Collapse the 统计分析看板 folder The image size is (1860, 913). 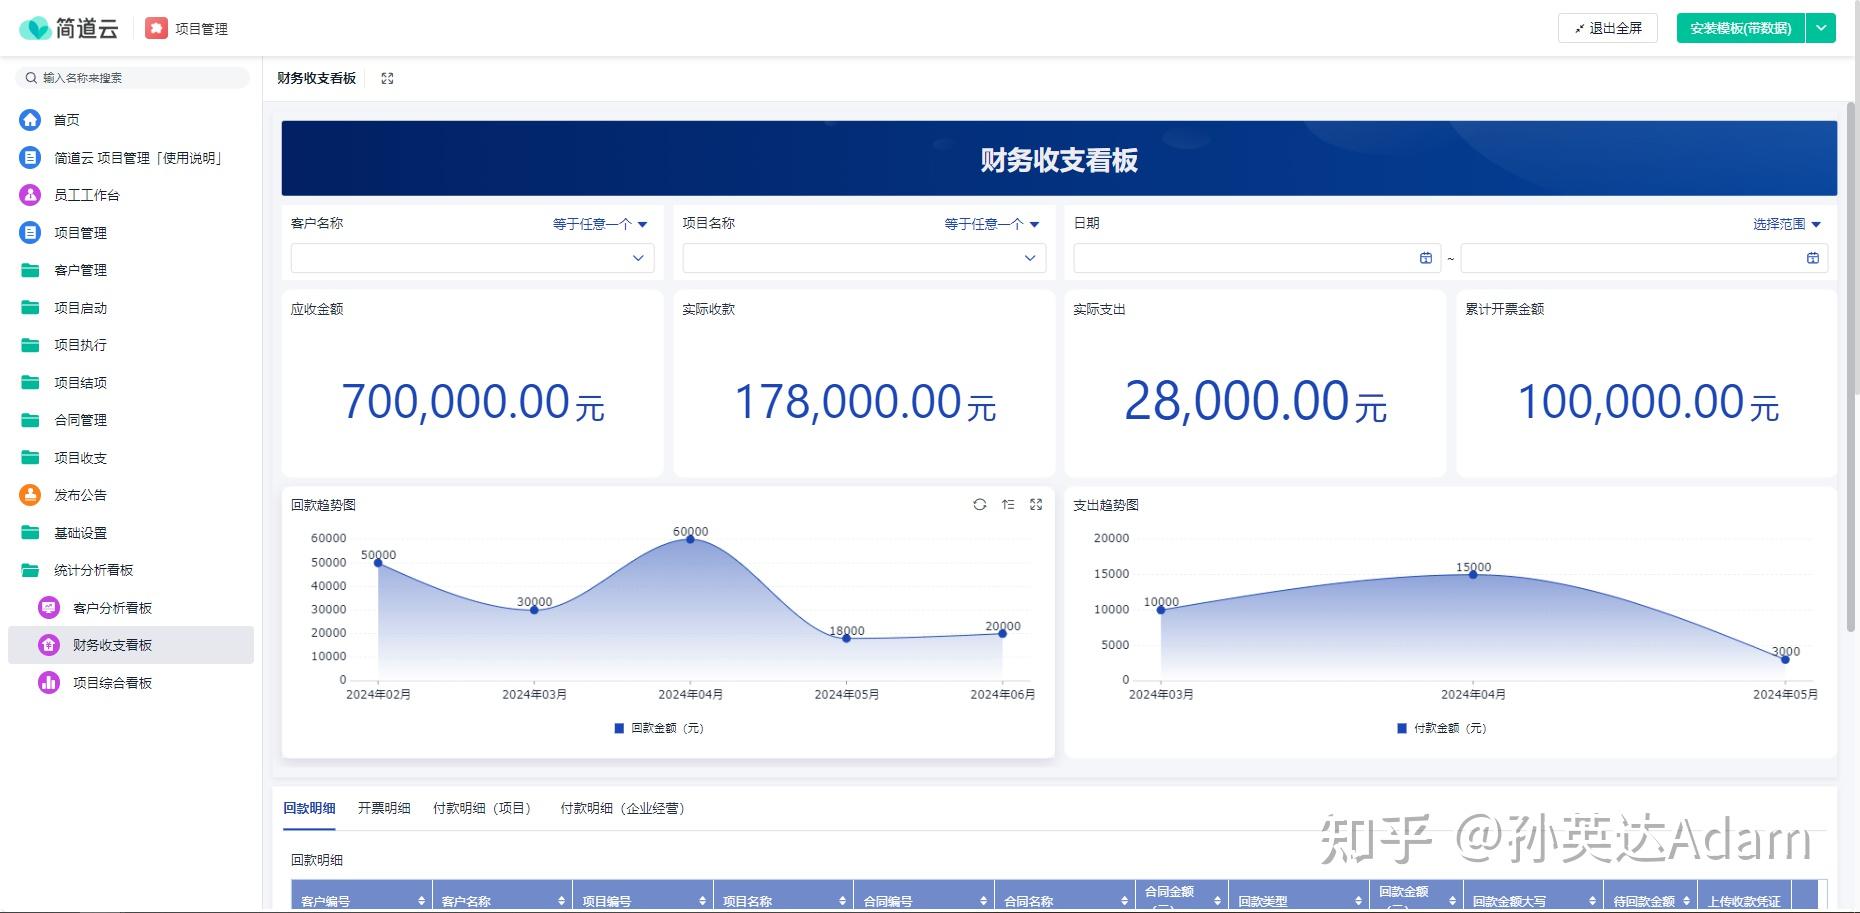(x=93, y=570)
